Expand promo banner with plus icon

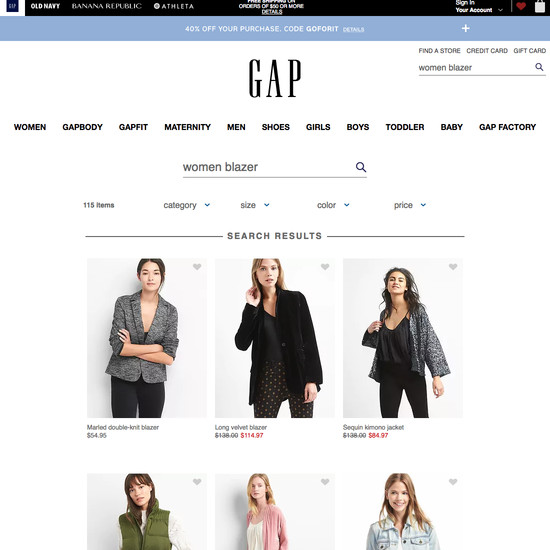465,28
